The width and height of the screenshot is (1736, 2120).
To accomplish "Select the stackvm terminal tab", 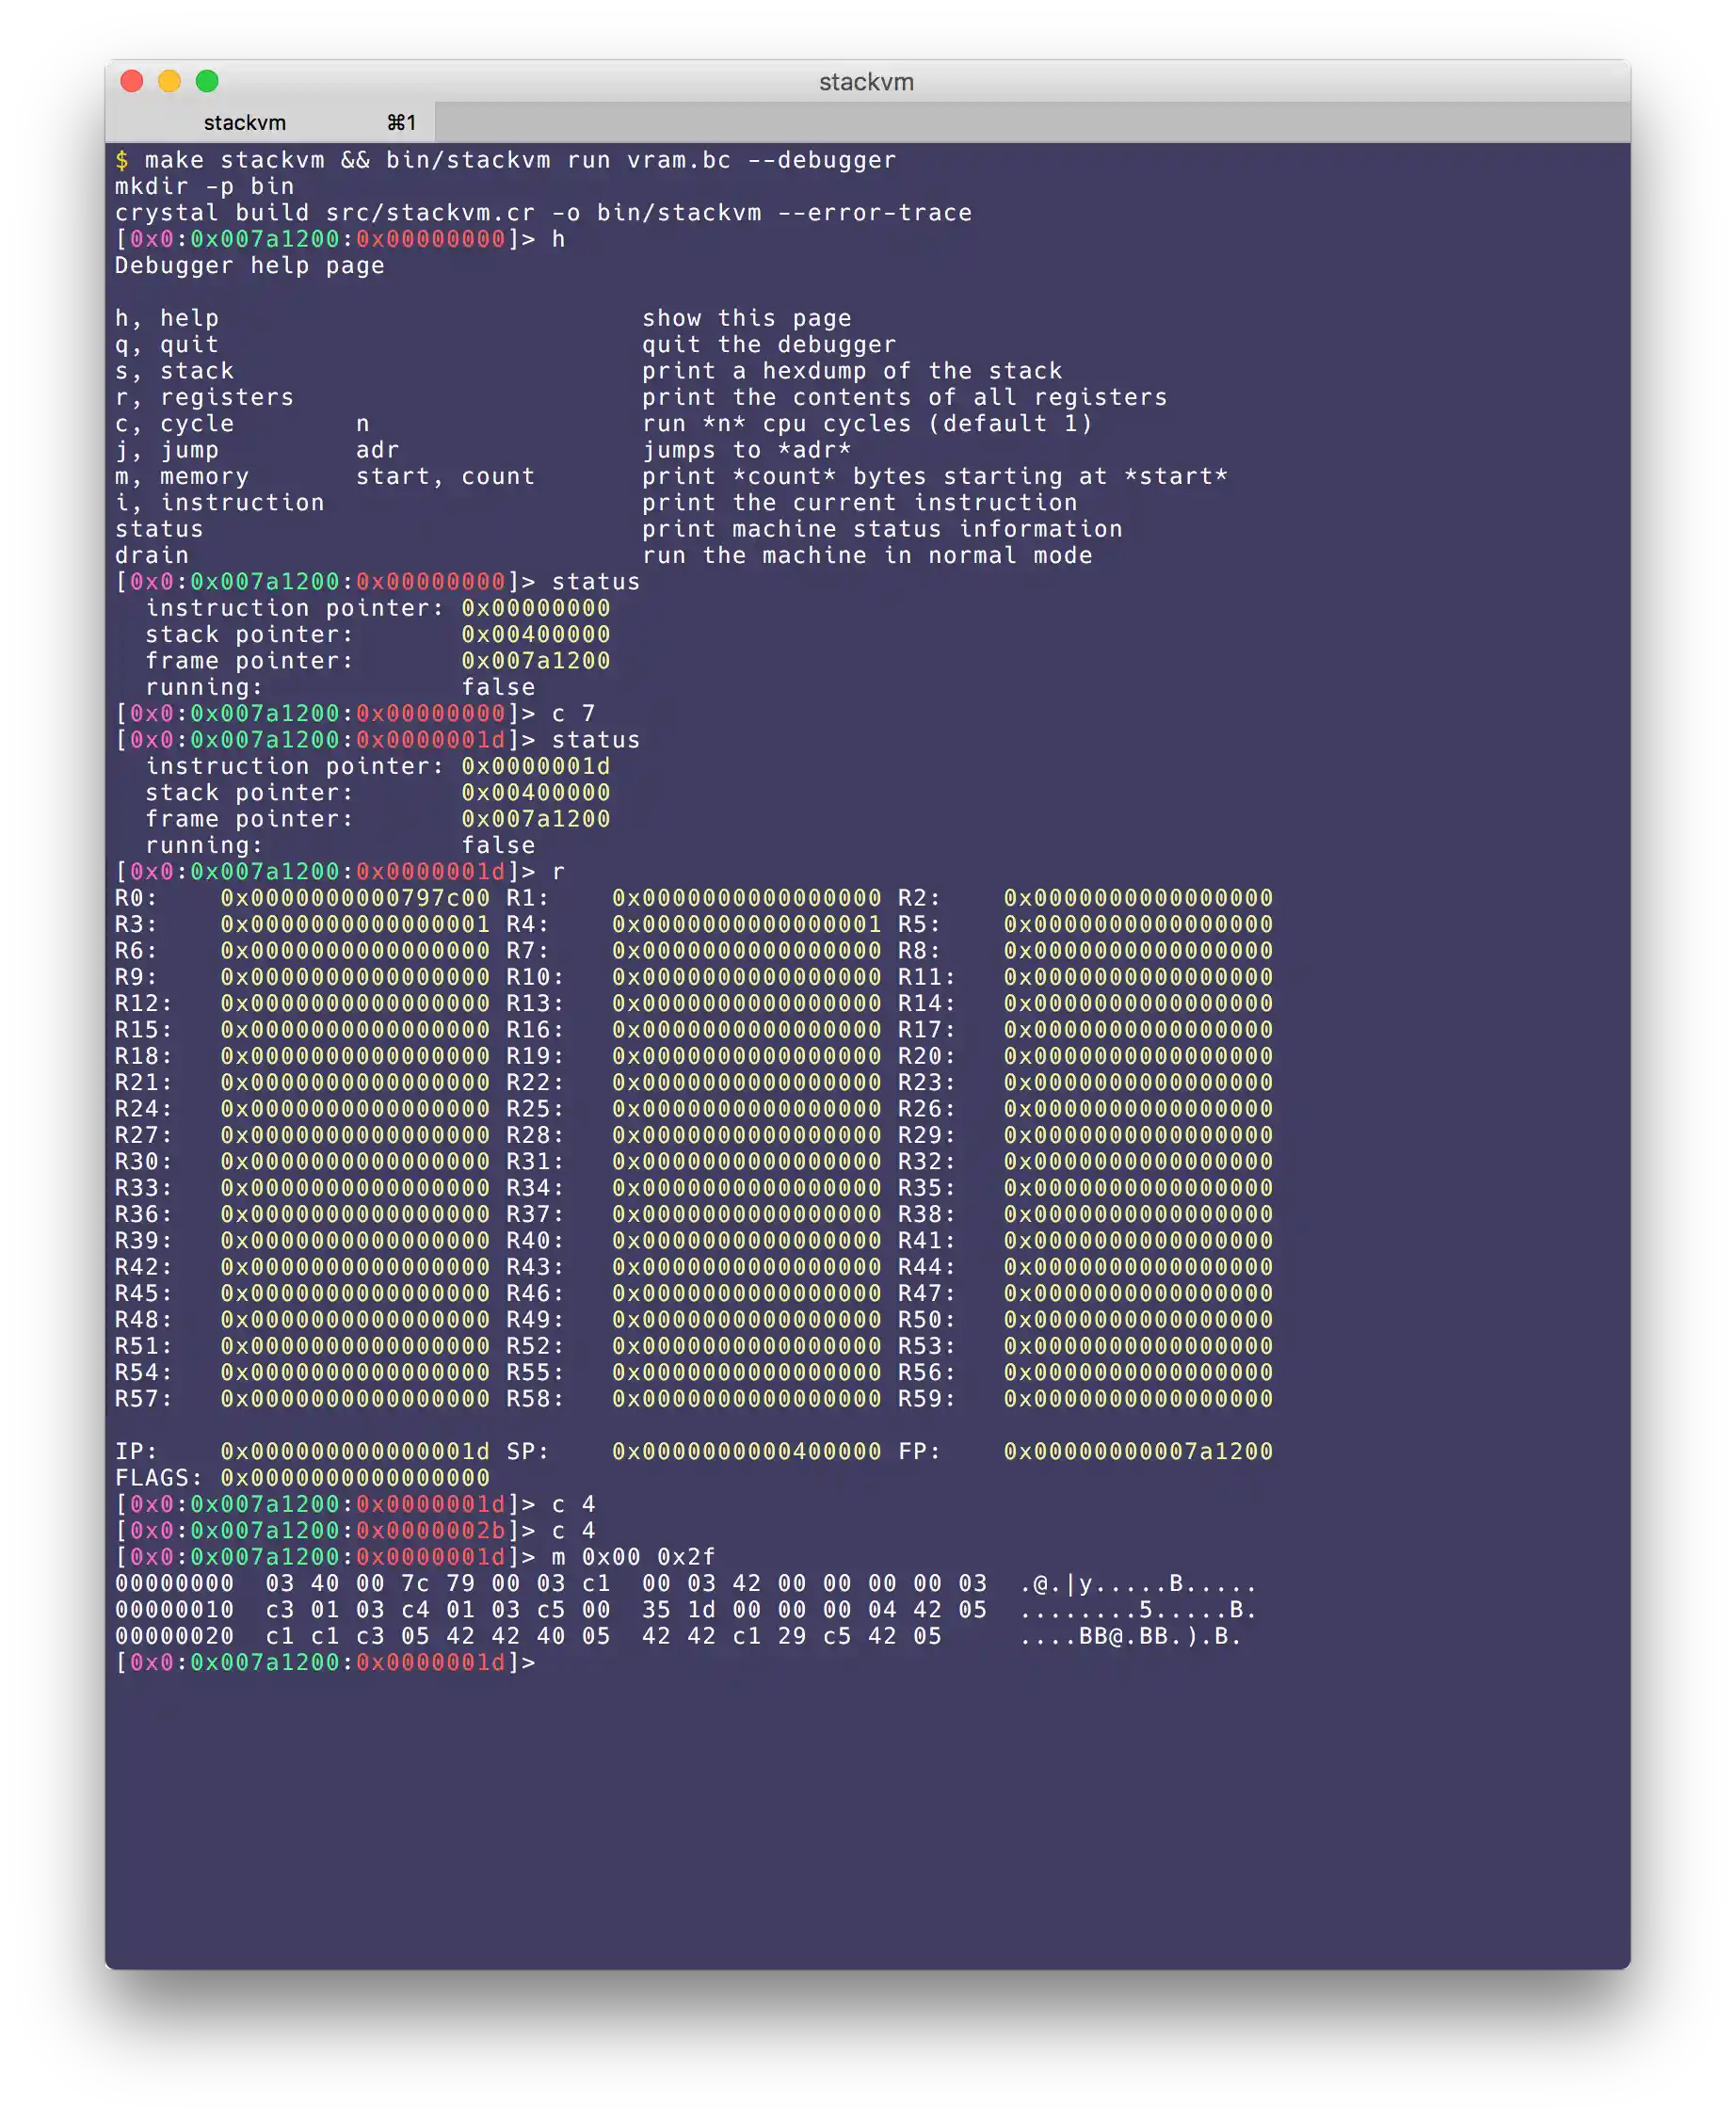I will click(x=244, y=122).
